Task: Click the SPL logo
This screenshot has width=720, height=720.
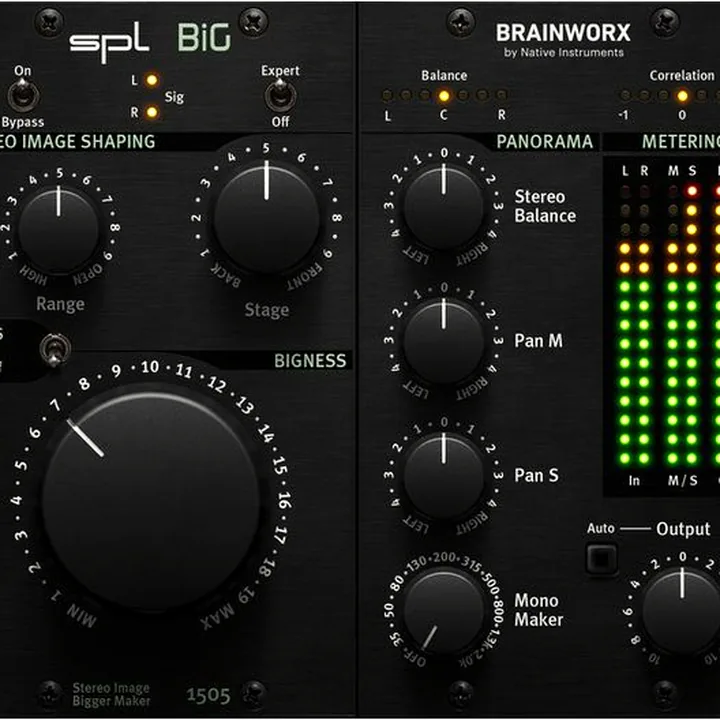Action: click(109, 42)
